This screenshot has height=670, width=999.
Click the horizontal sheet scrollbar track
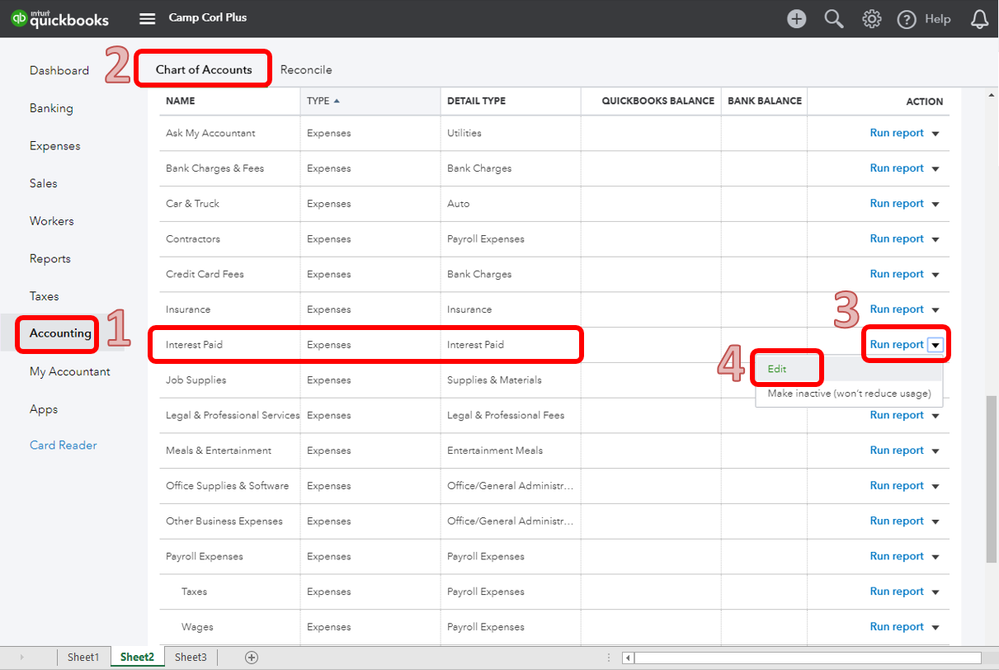807,657
